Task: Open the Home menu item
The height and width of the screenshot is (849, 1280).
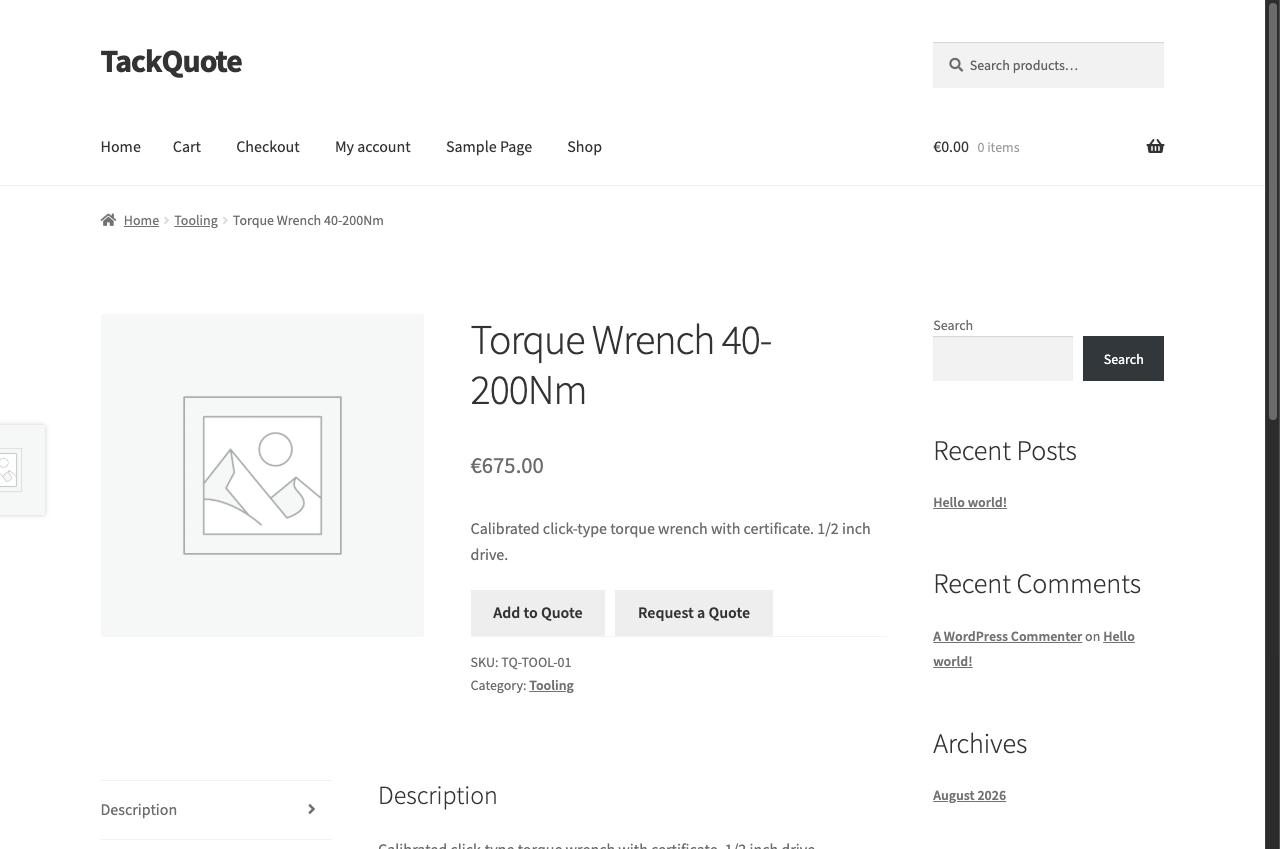Action: click(x=120, y=147)
